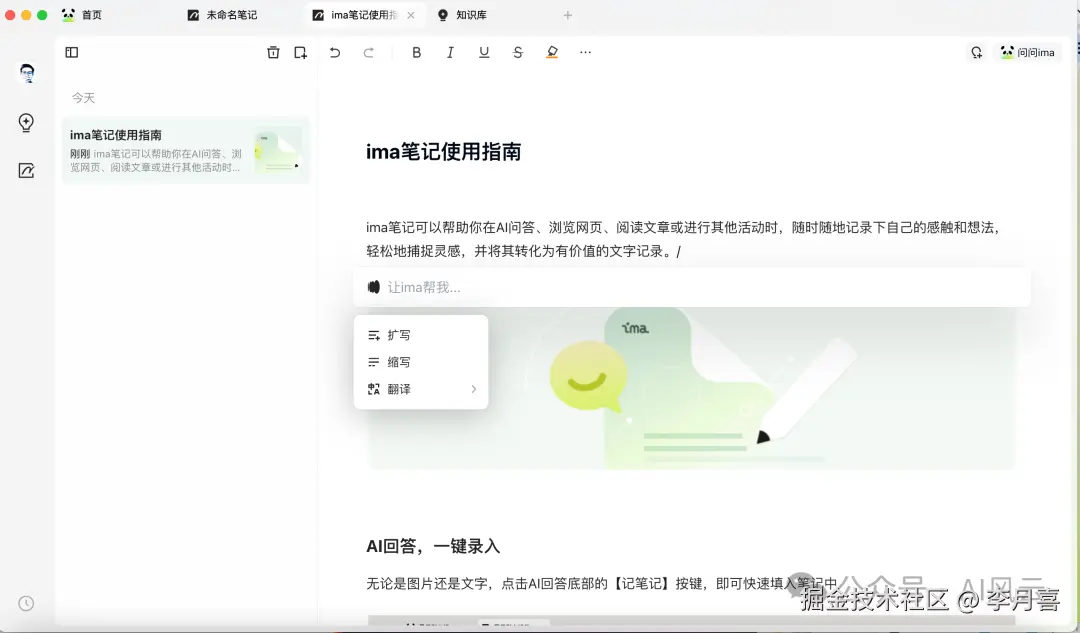Redo the last edit
1080x633 pixels.
point(368,52)
